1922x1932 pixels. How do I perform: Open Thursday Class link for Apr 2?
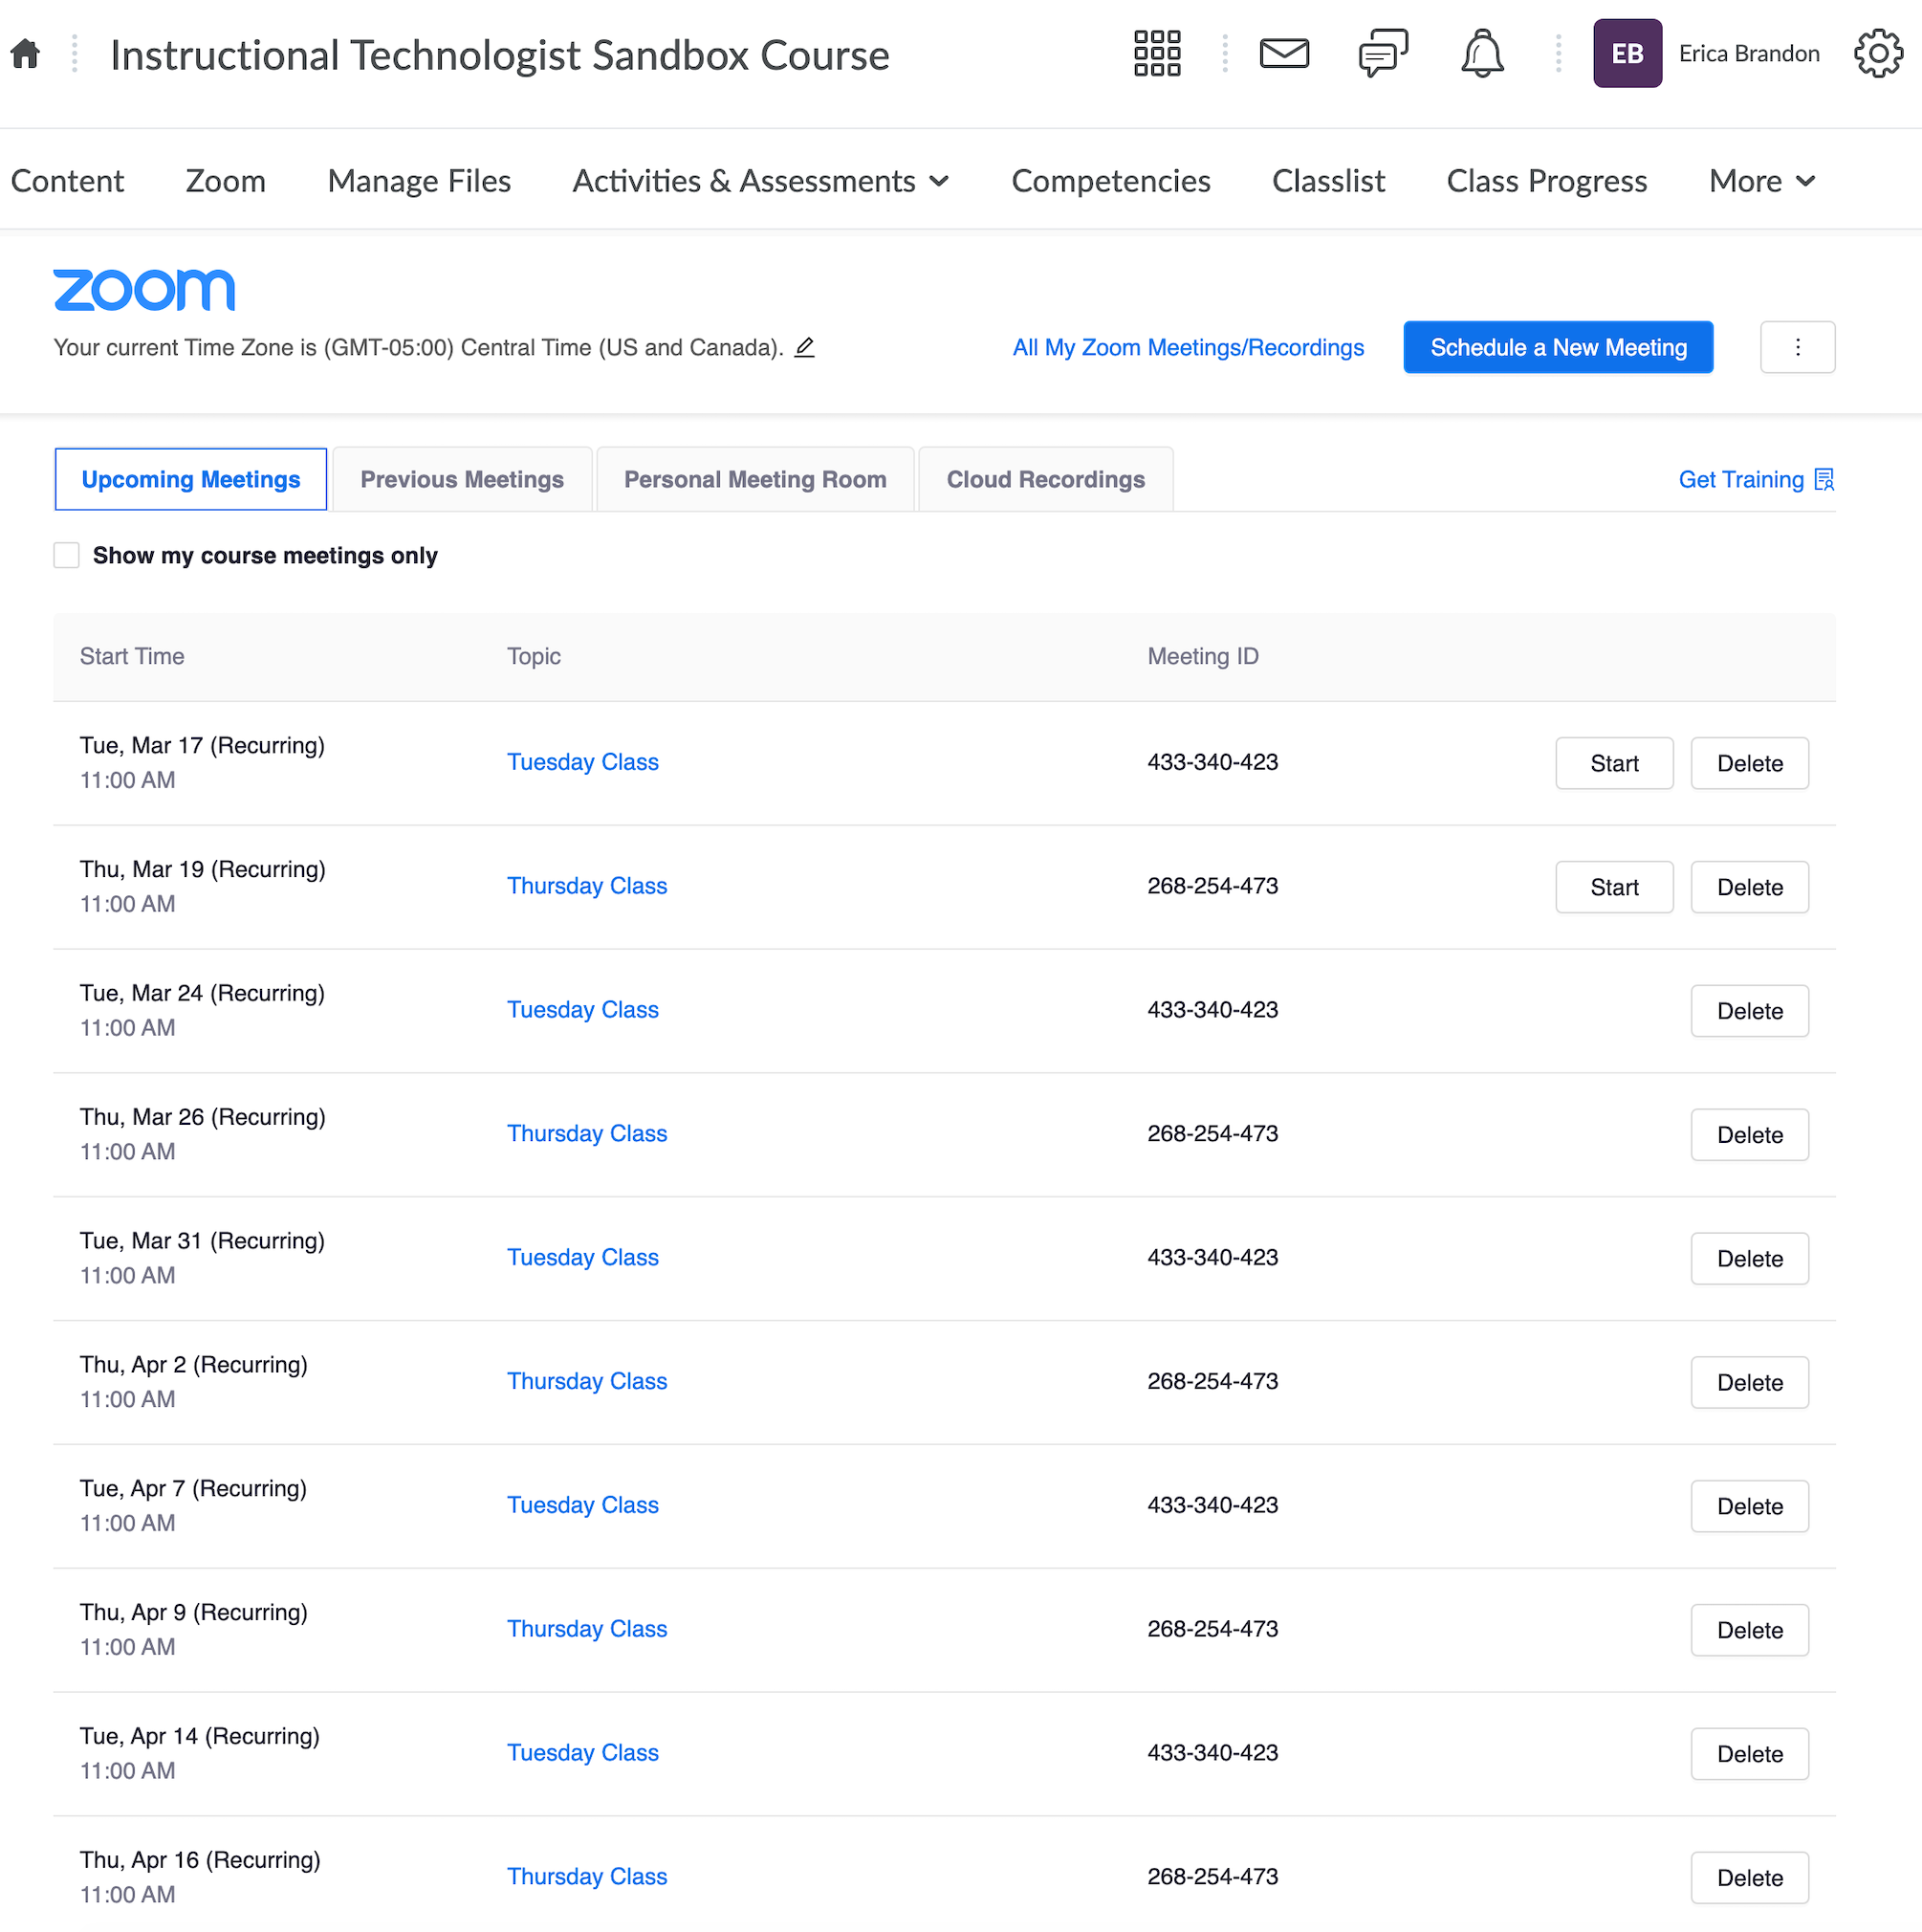click(587, 1382)
